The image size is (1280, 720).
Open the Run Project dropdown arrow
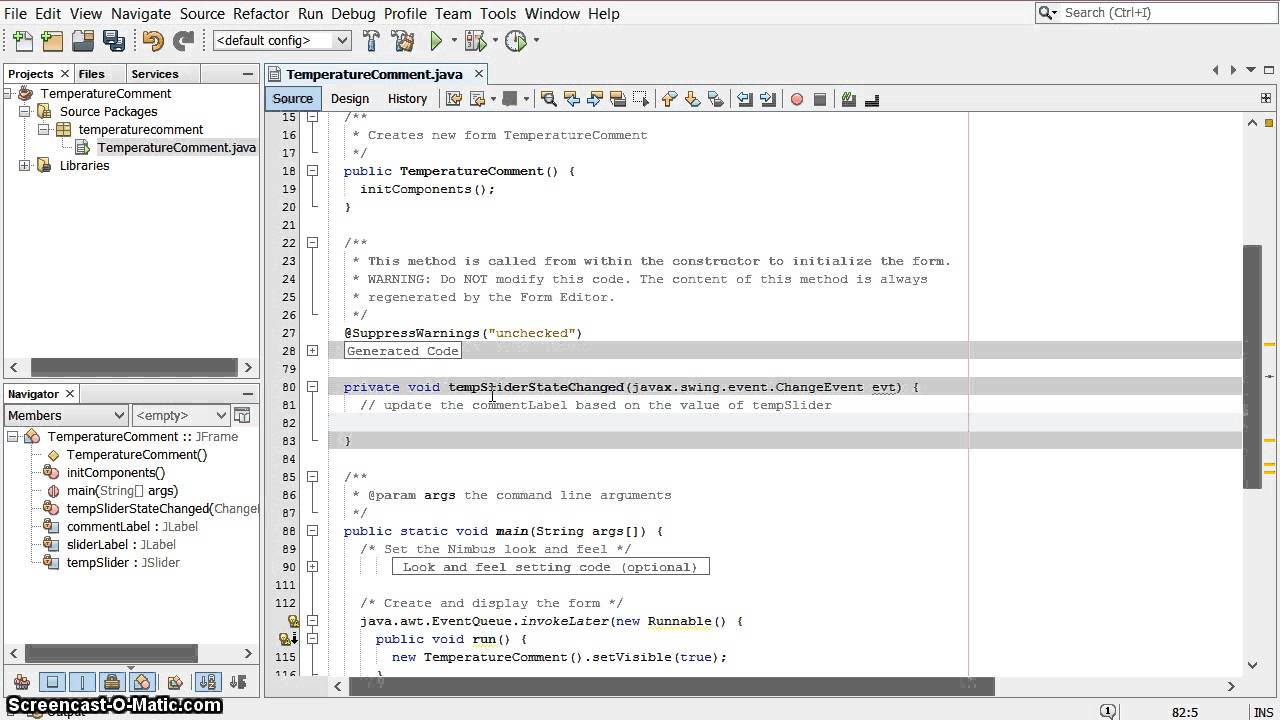click(454, 41)
